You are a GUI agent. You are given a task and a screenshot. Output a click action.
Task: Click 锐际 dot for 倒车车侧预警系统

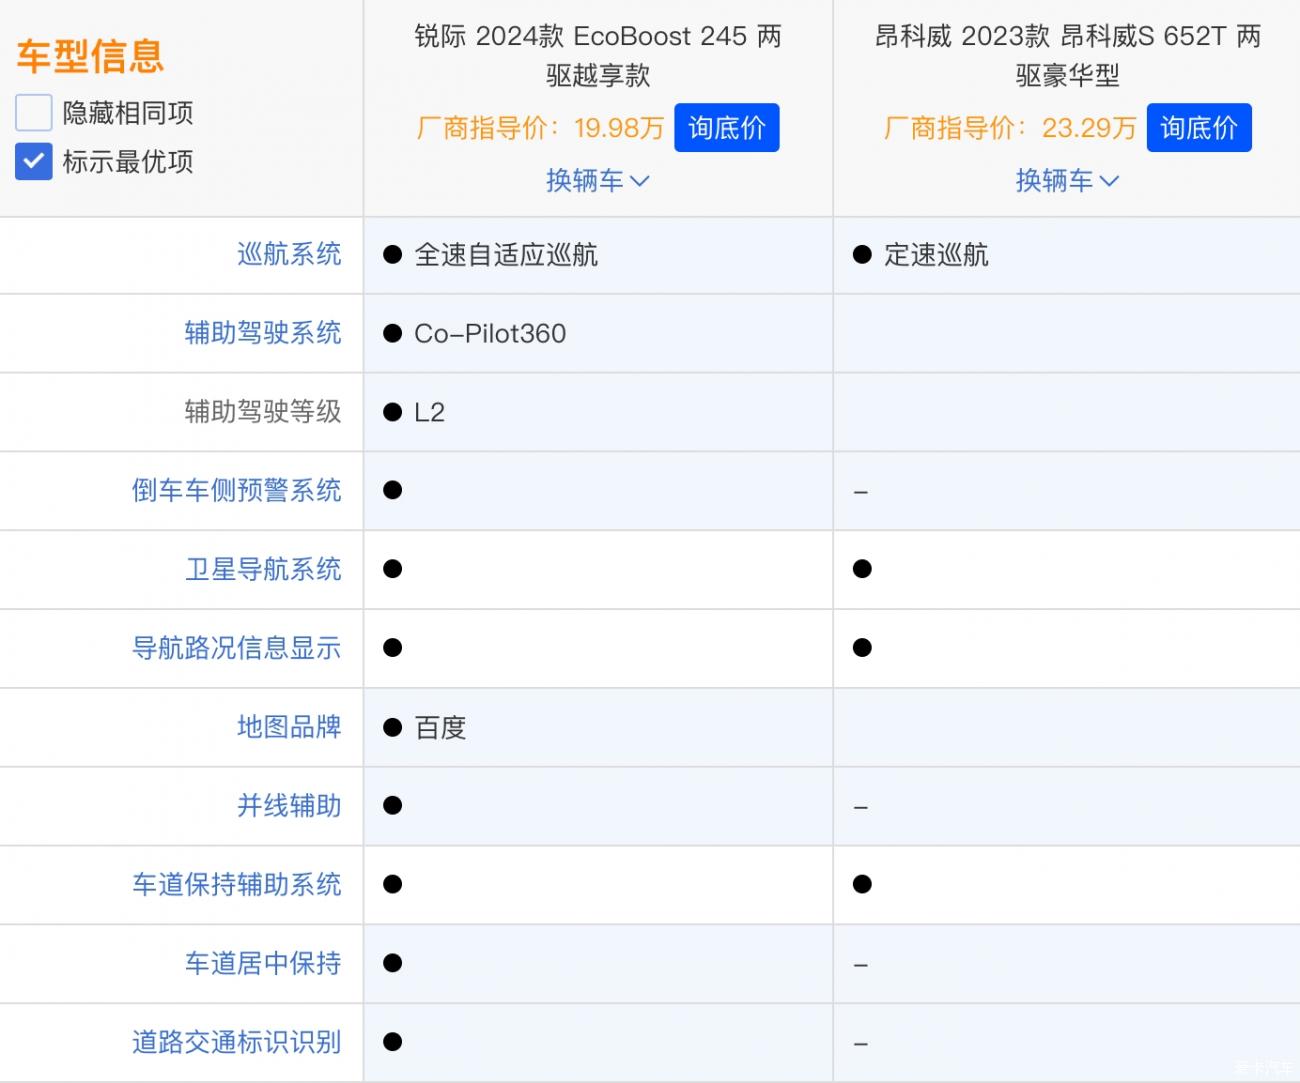[x=393, y=490]
